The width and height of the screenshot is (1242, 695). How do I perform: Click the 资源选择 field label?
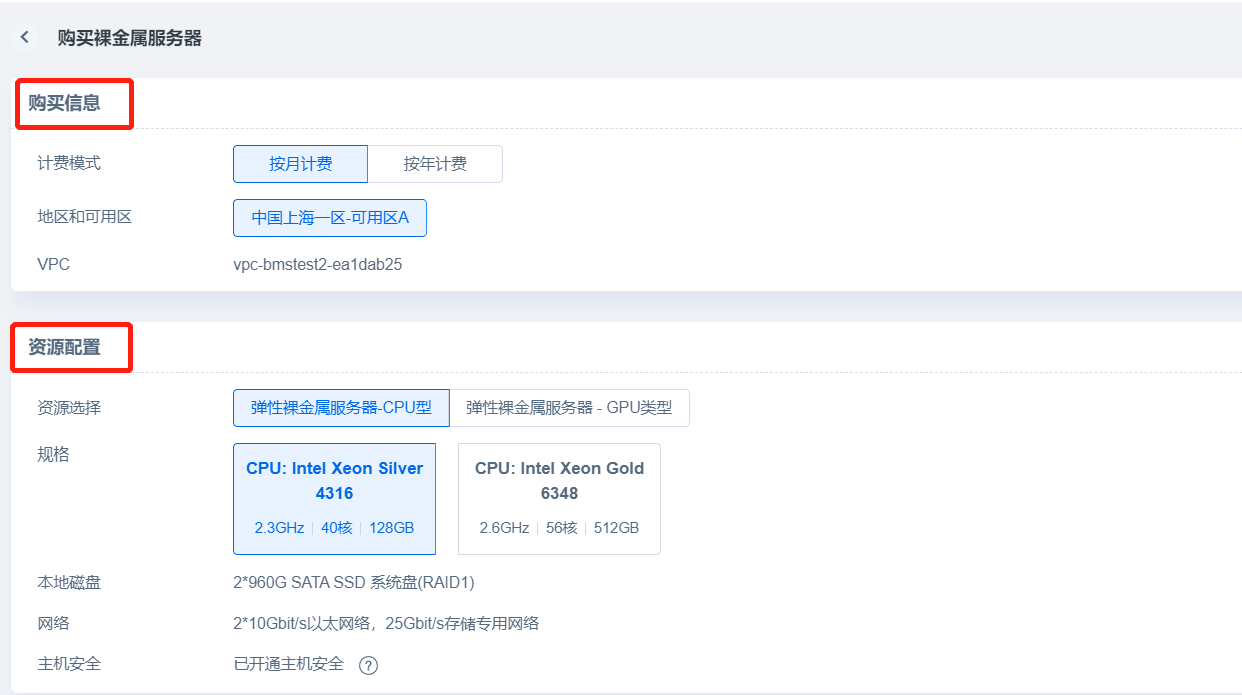69,408
